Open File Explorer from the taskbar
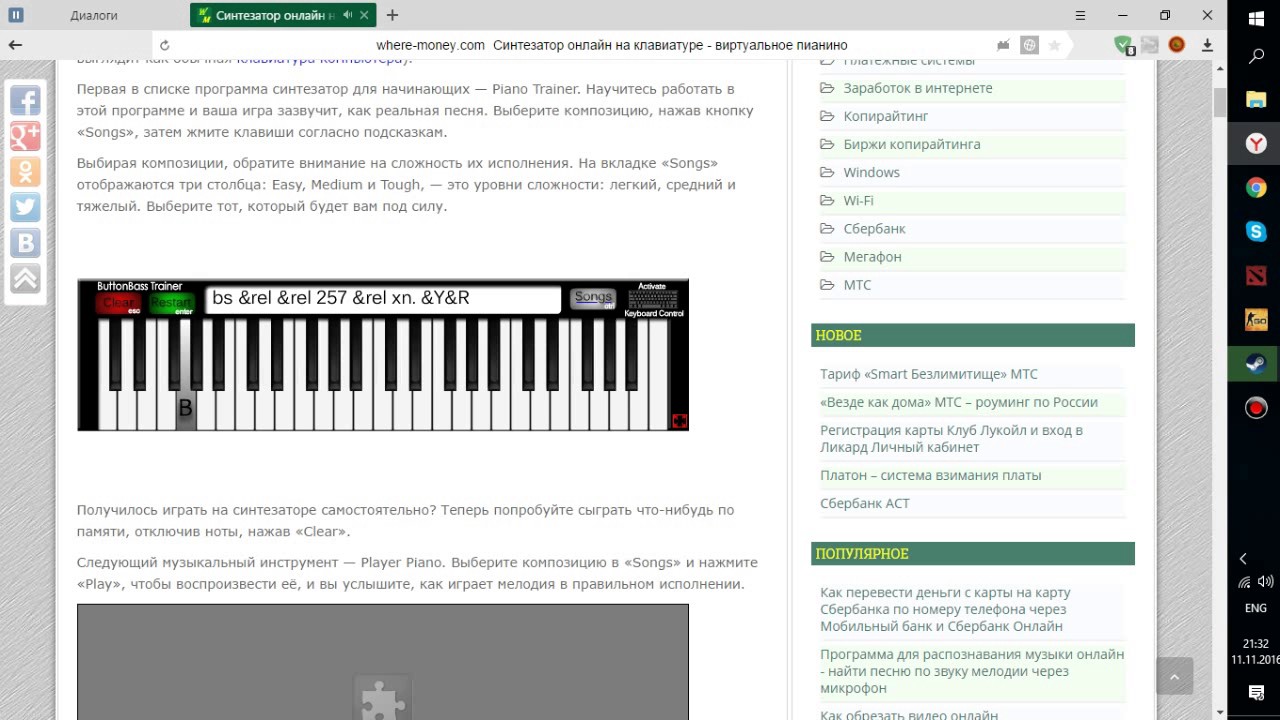1280x720 pixels. click(x=1256, y=100)
